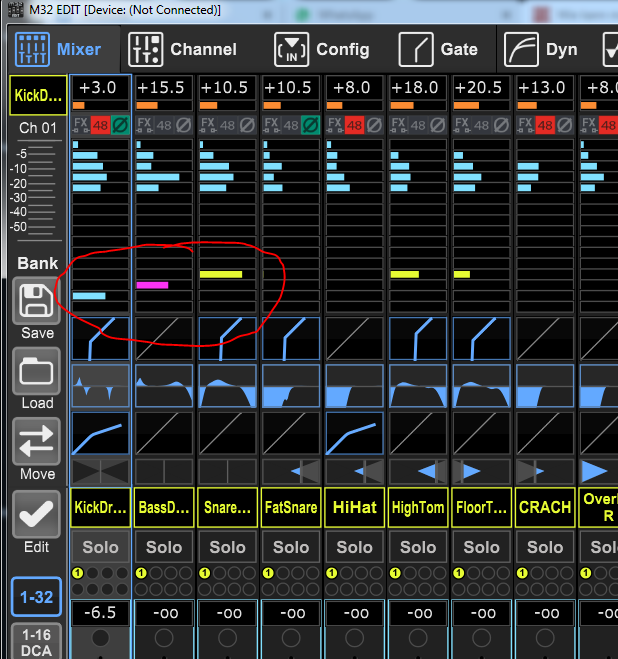Open compressor curve of BassD channel
618x659 pixels.
164,433
